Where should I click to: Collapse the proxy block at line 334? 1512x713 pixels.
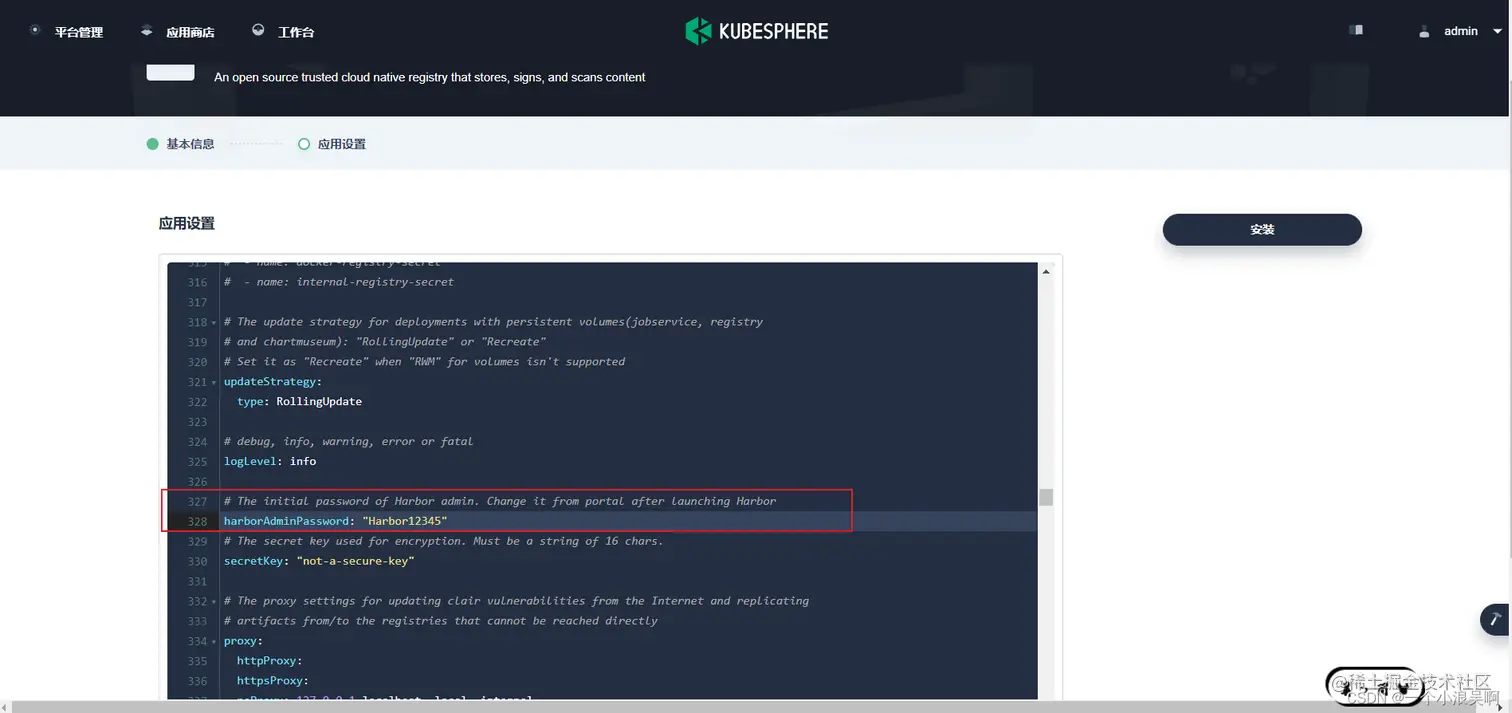(213, 642)
